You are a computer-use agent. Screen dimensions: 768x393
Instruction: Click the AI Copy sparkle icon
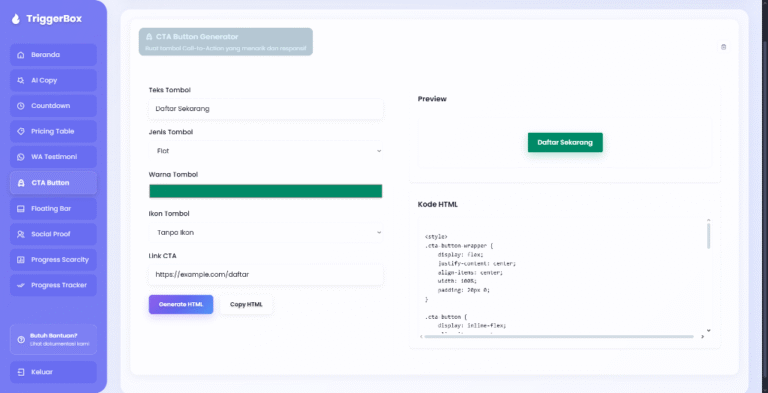pyautogui.click(x=21, y=80)
